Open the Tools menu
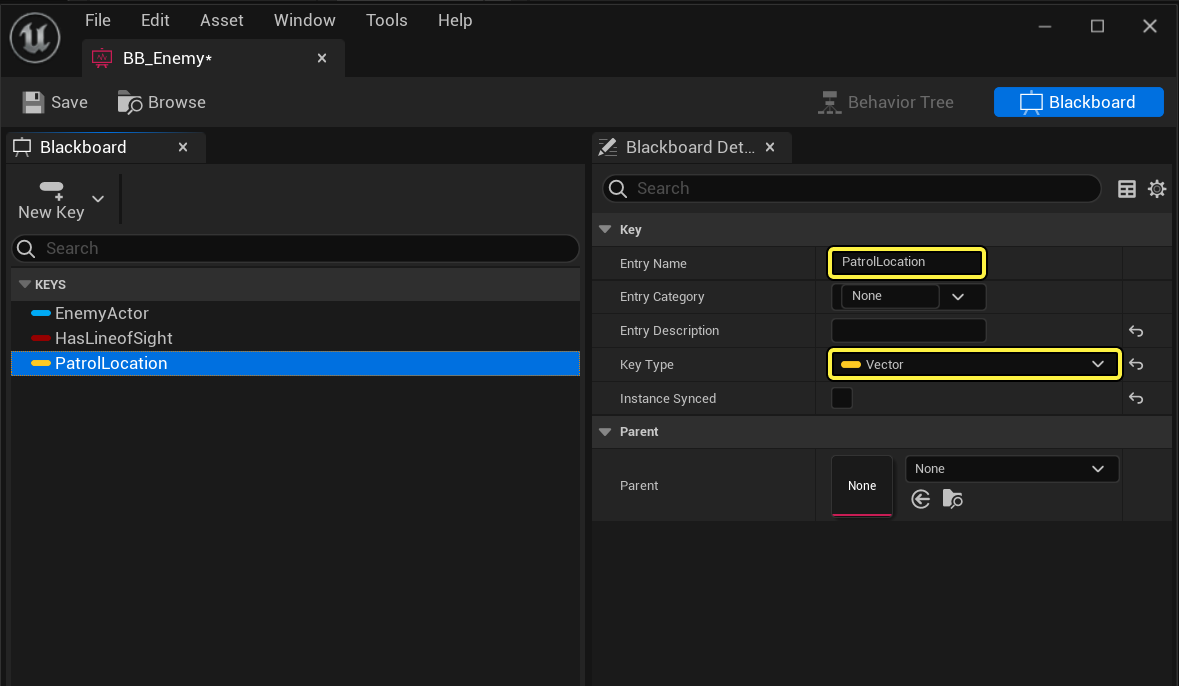 point(386,20)
